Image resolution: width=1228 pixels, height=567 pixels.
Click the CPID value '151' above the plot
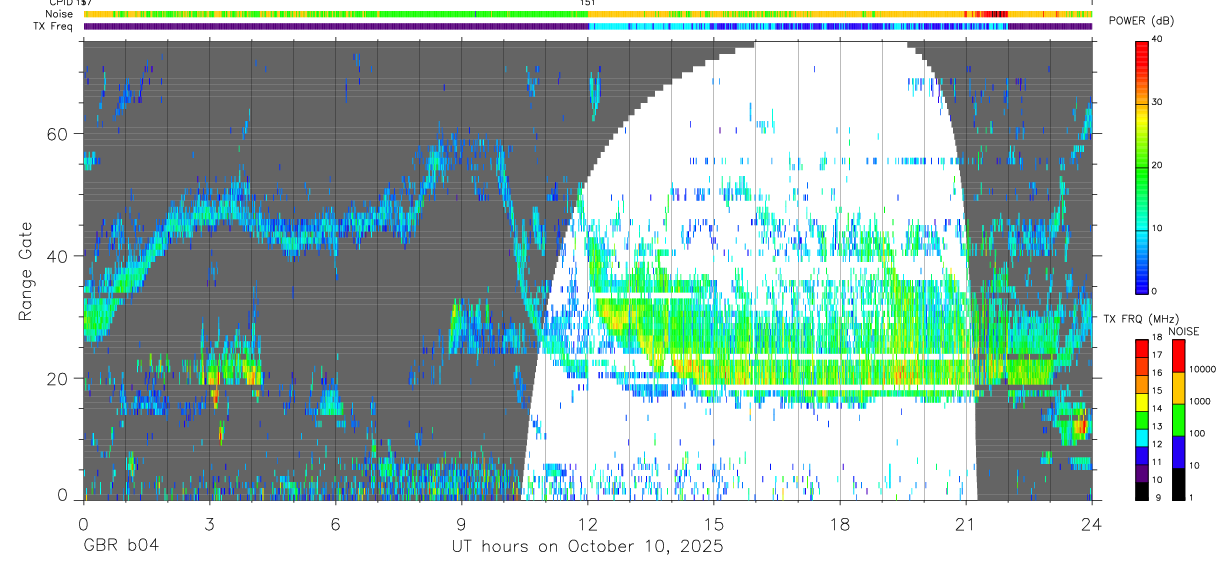click(587, 3)
